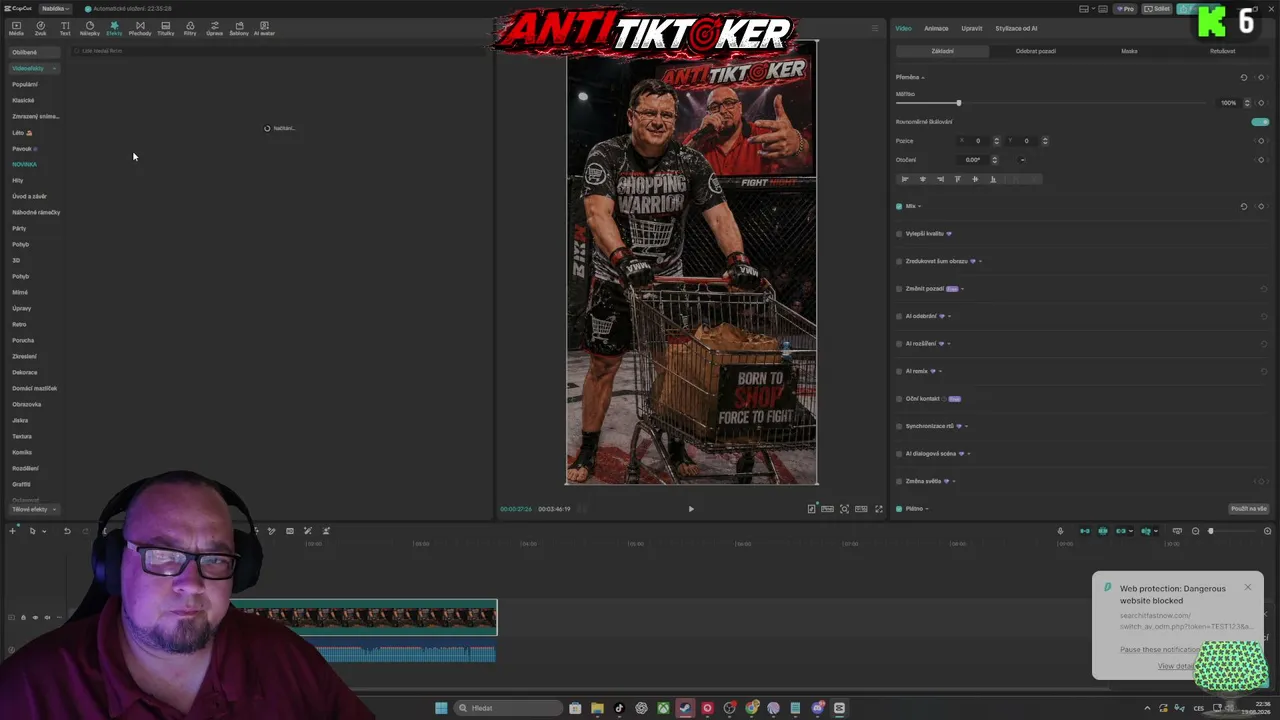Click the Sdílet share button
The width and height of the screenshot is (1280, 720).
coord(1158,9)
